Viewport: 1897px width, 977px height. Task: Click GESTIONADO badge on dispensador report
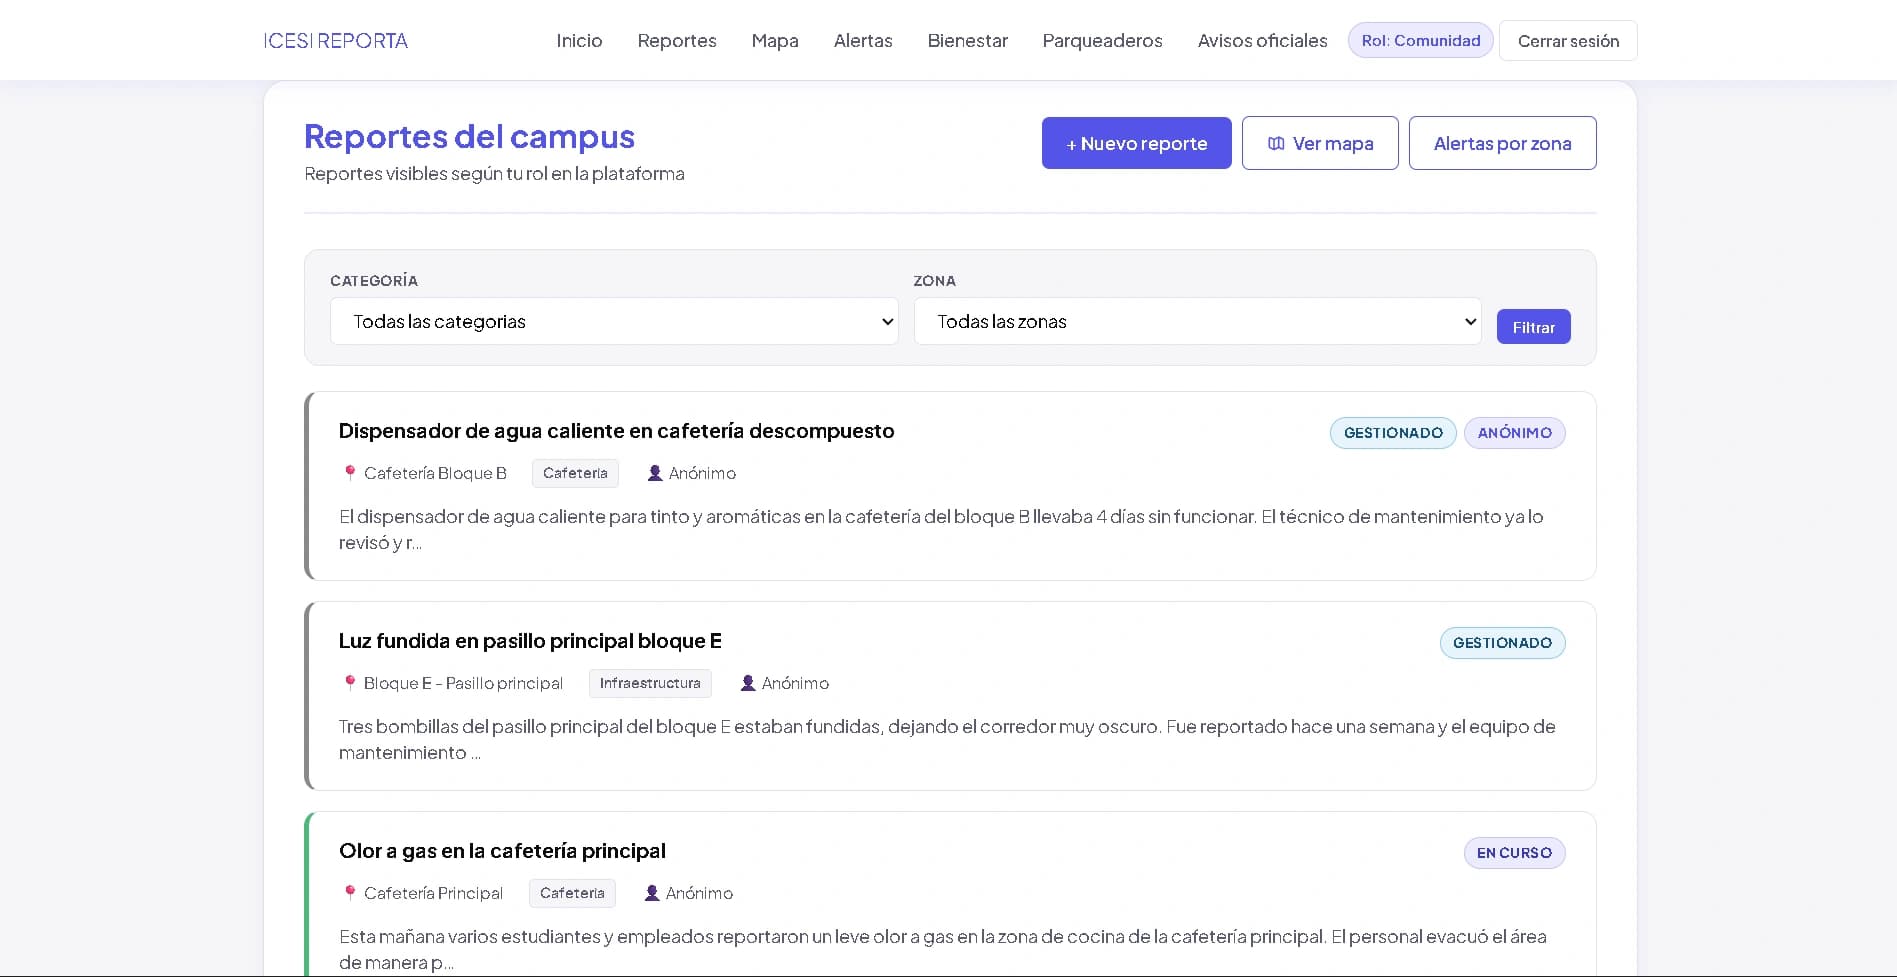(1393, 433)
